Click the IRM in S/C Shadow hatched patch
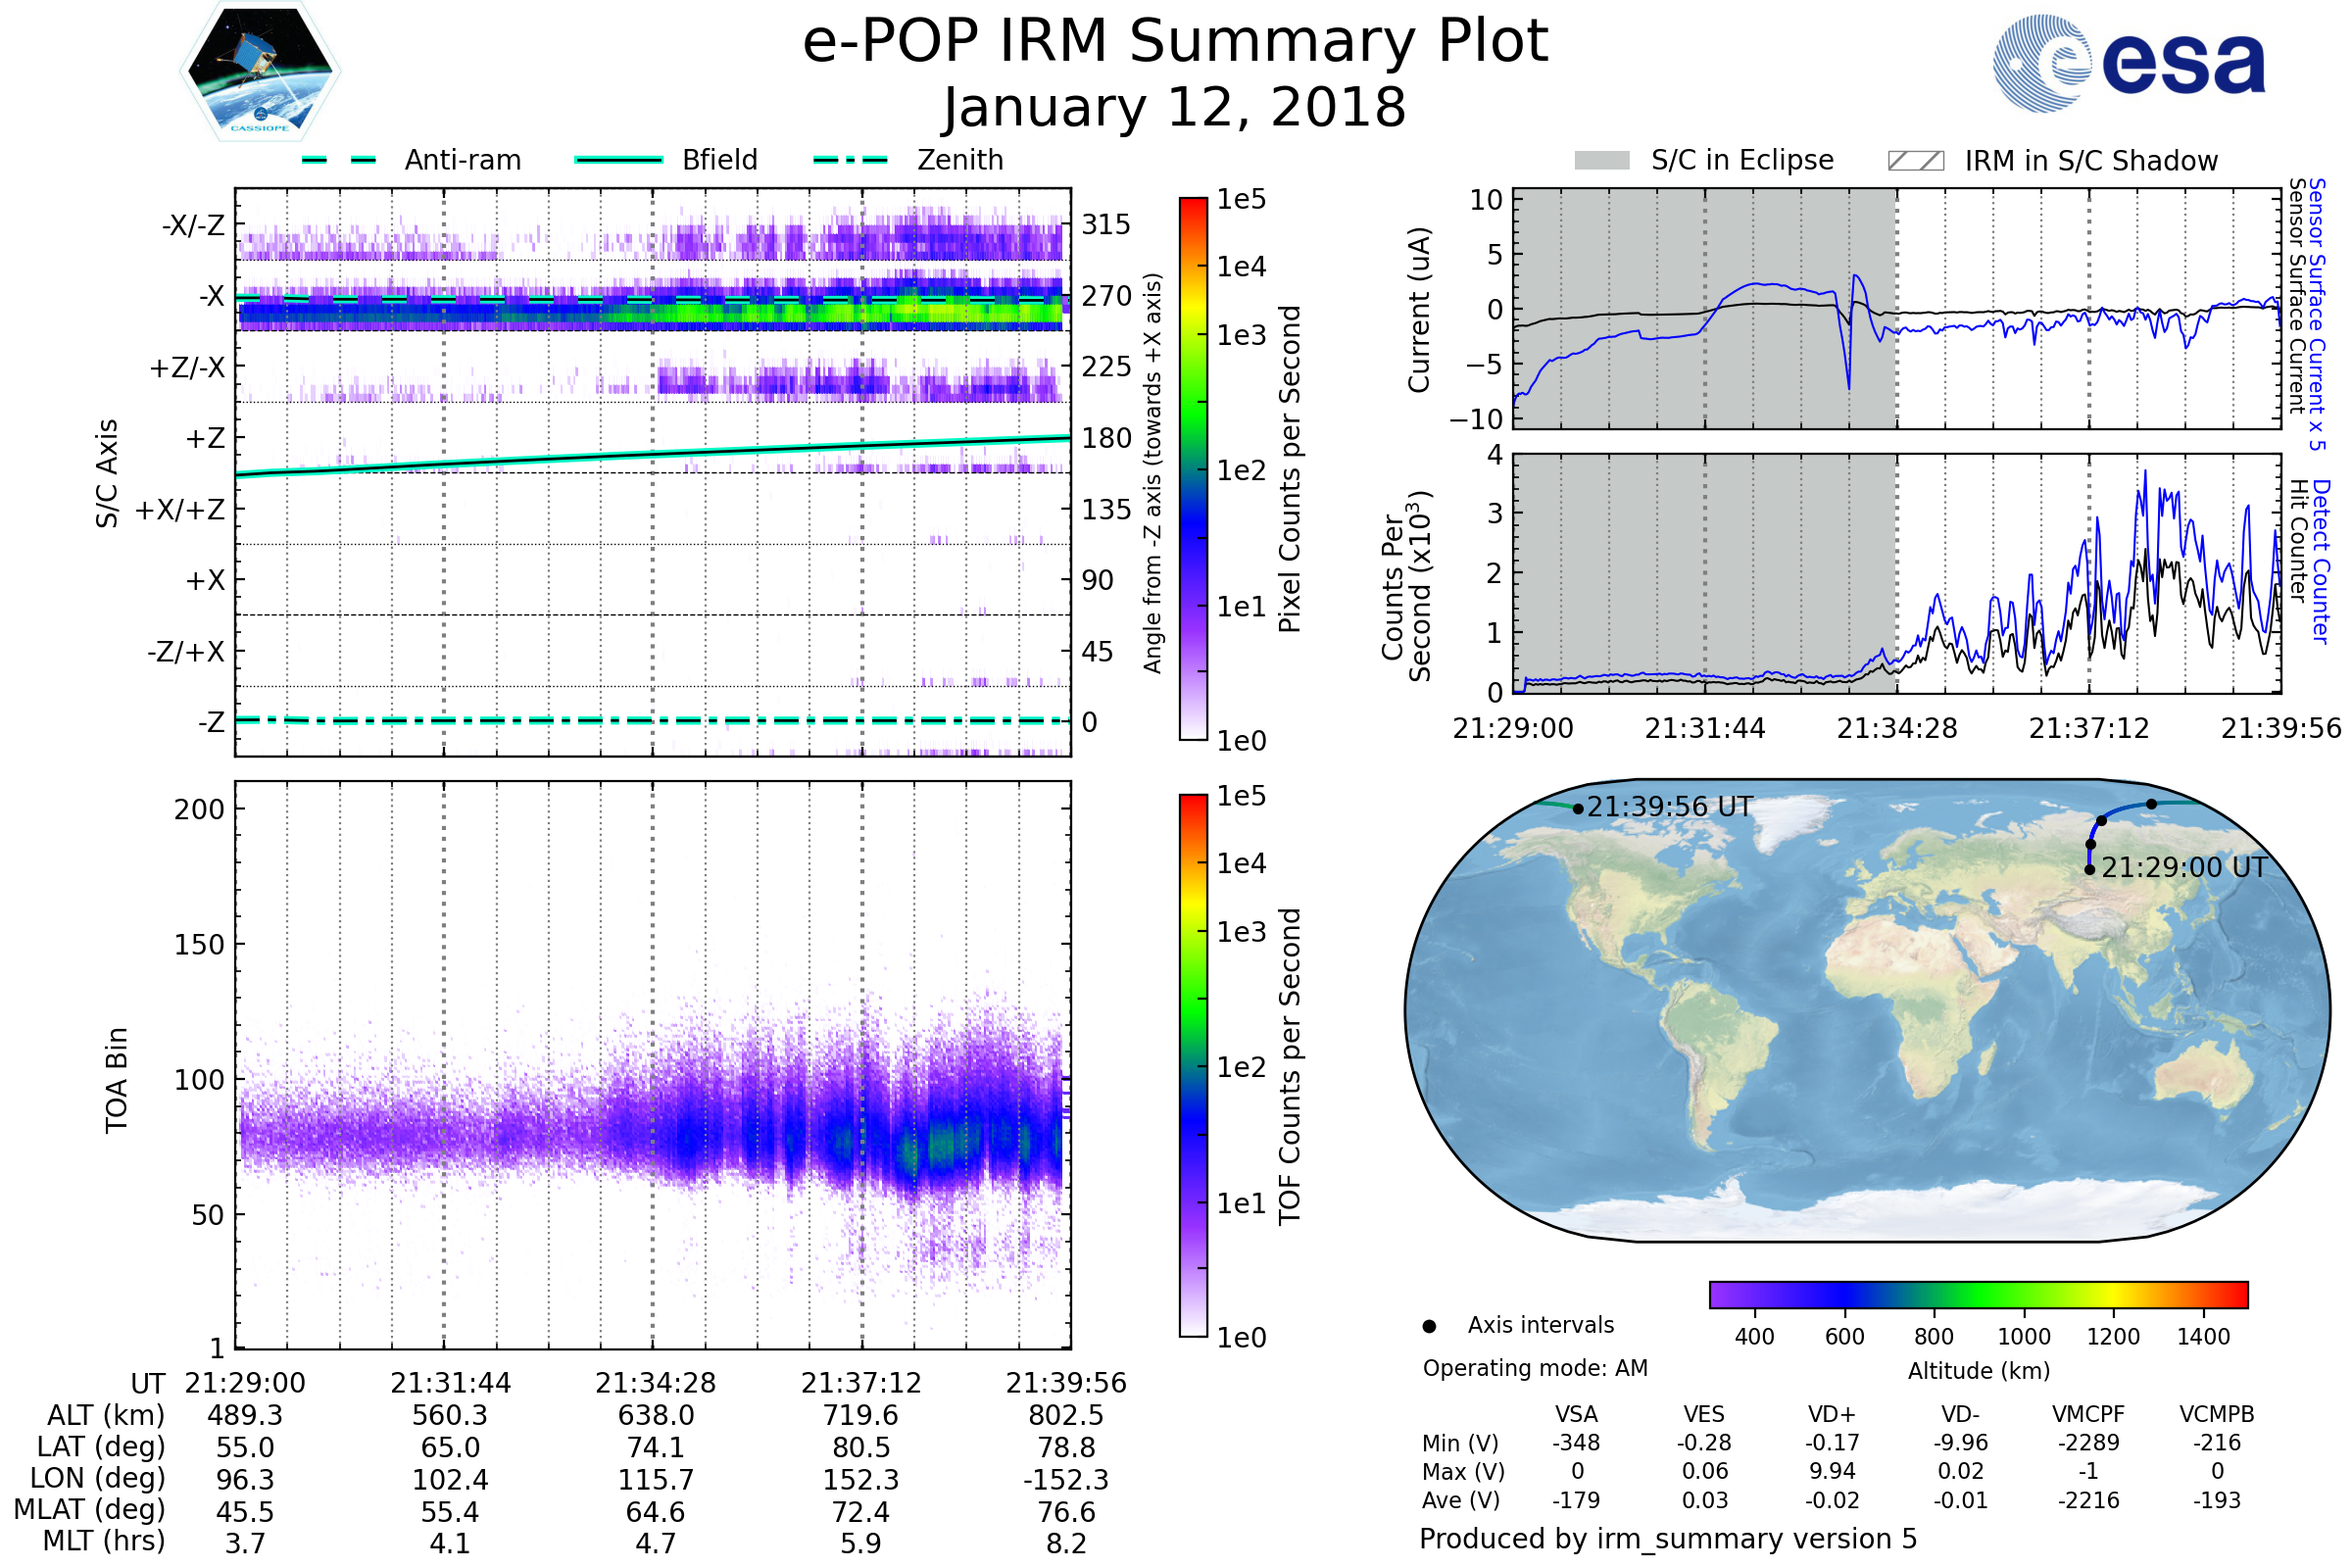Screen dimensions: 2352x1568 [1916, 161]
